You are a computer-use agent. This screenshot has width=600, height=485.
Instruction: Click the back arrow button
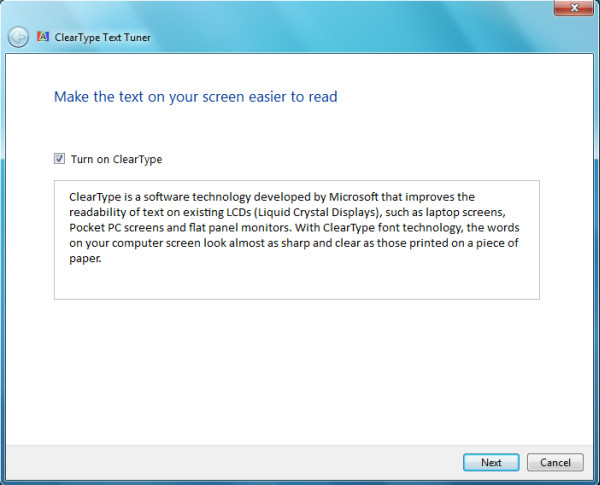point(18,37)
